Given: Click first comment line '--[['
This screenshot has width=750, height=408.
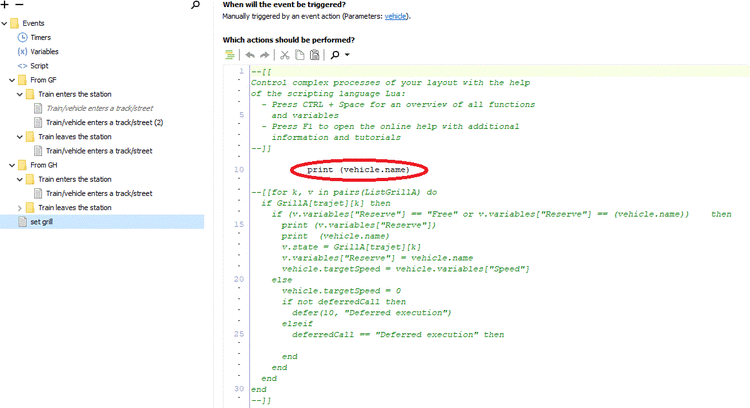Looking at the screenshot, I should coord(262,72).
